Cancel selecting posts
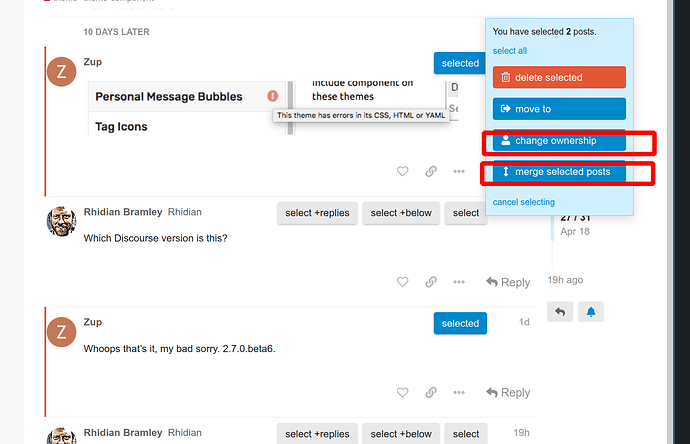The height and width of the screenshot is (444, 690). coord(524,202)
